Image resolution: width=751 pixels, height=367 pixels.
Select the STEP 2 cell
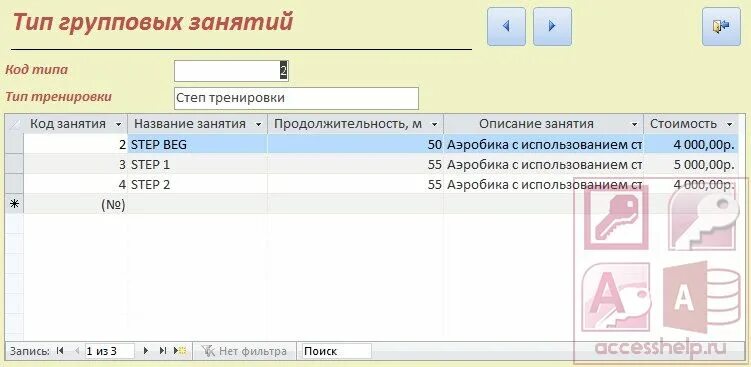click(198, 184)
